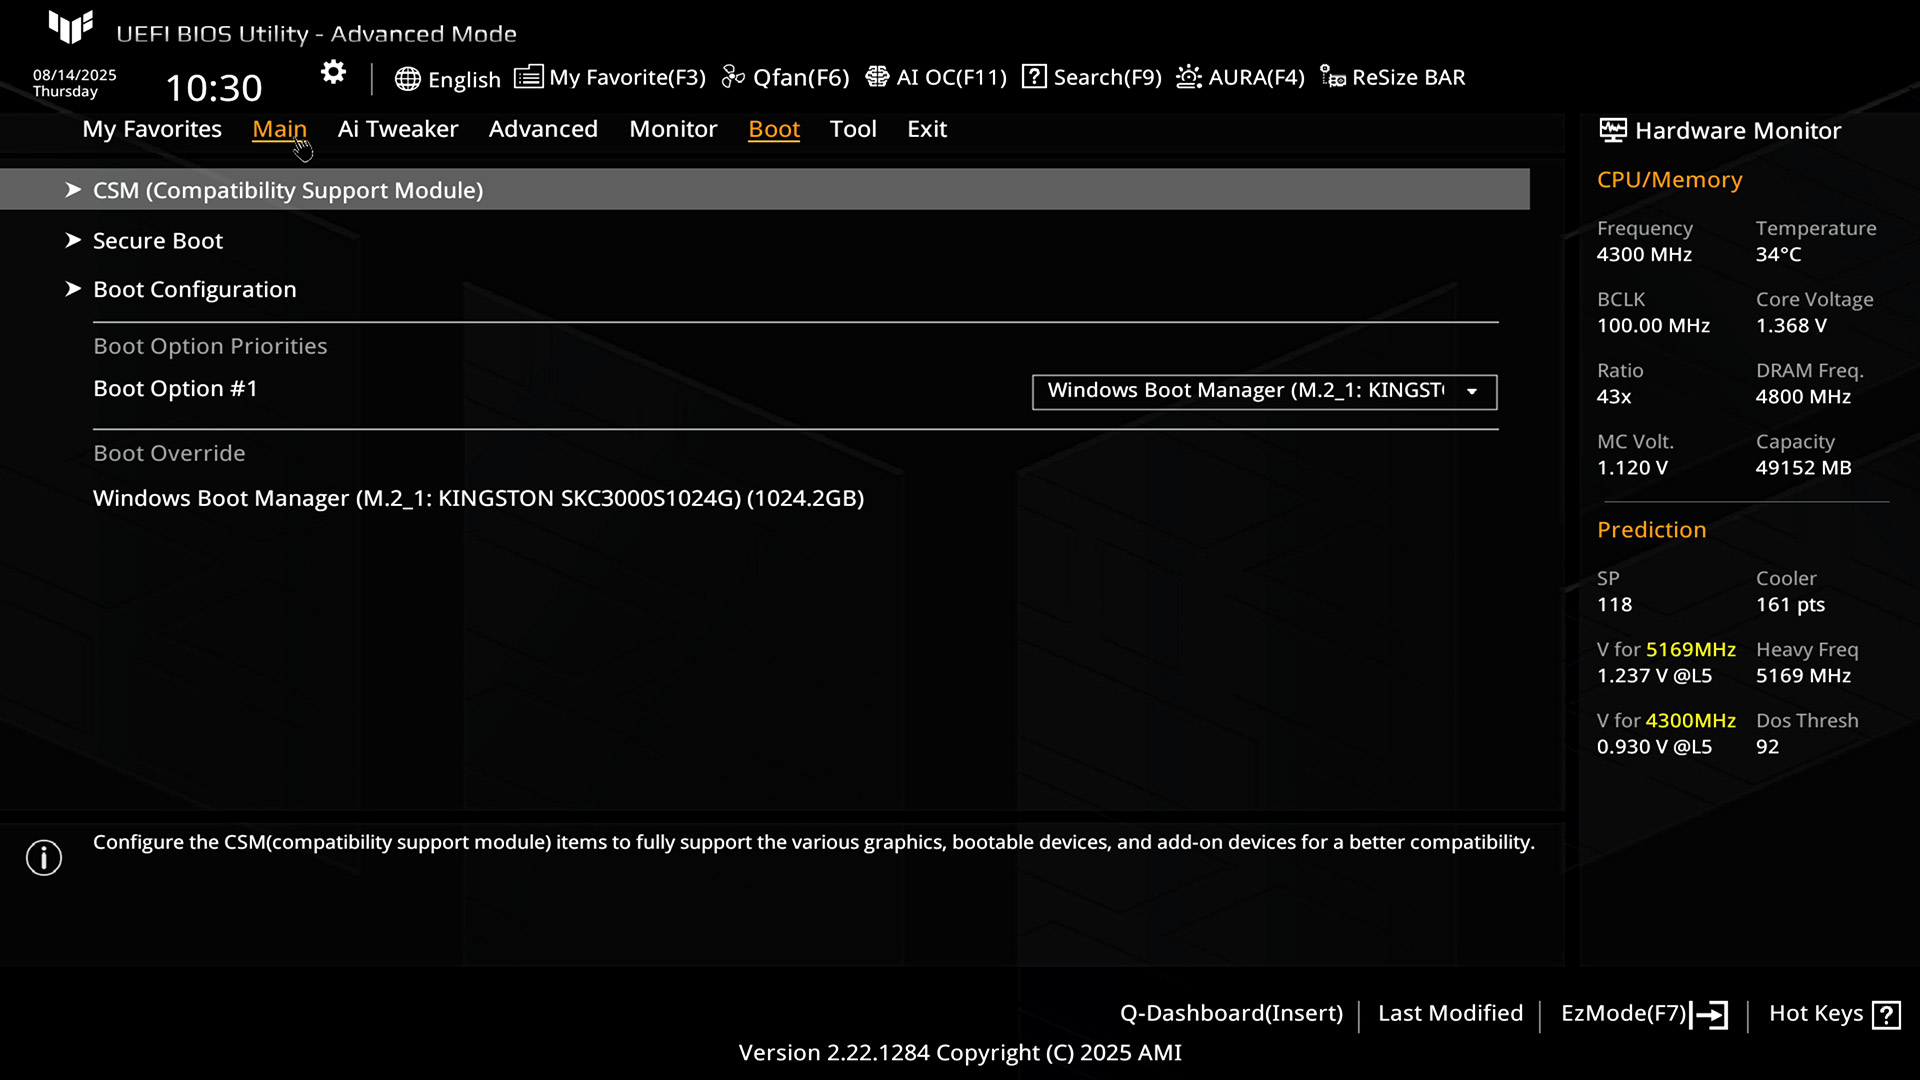This screenshot has height=1080, width=1920.
Task: Expand the Boot Configuration submenu
Action: tap(195, 290)
